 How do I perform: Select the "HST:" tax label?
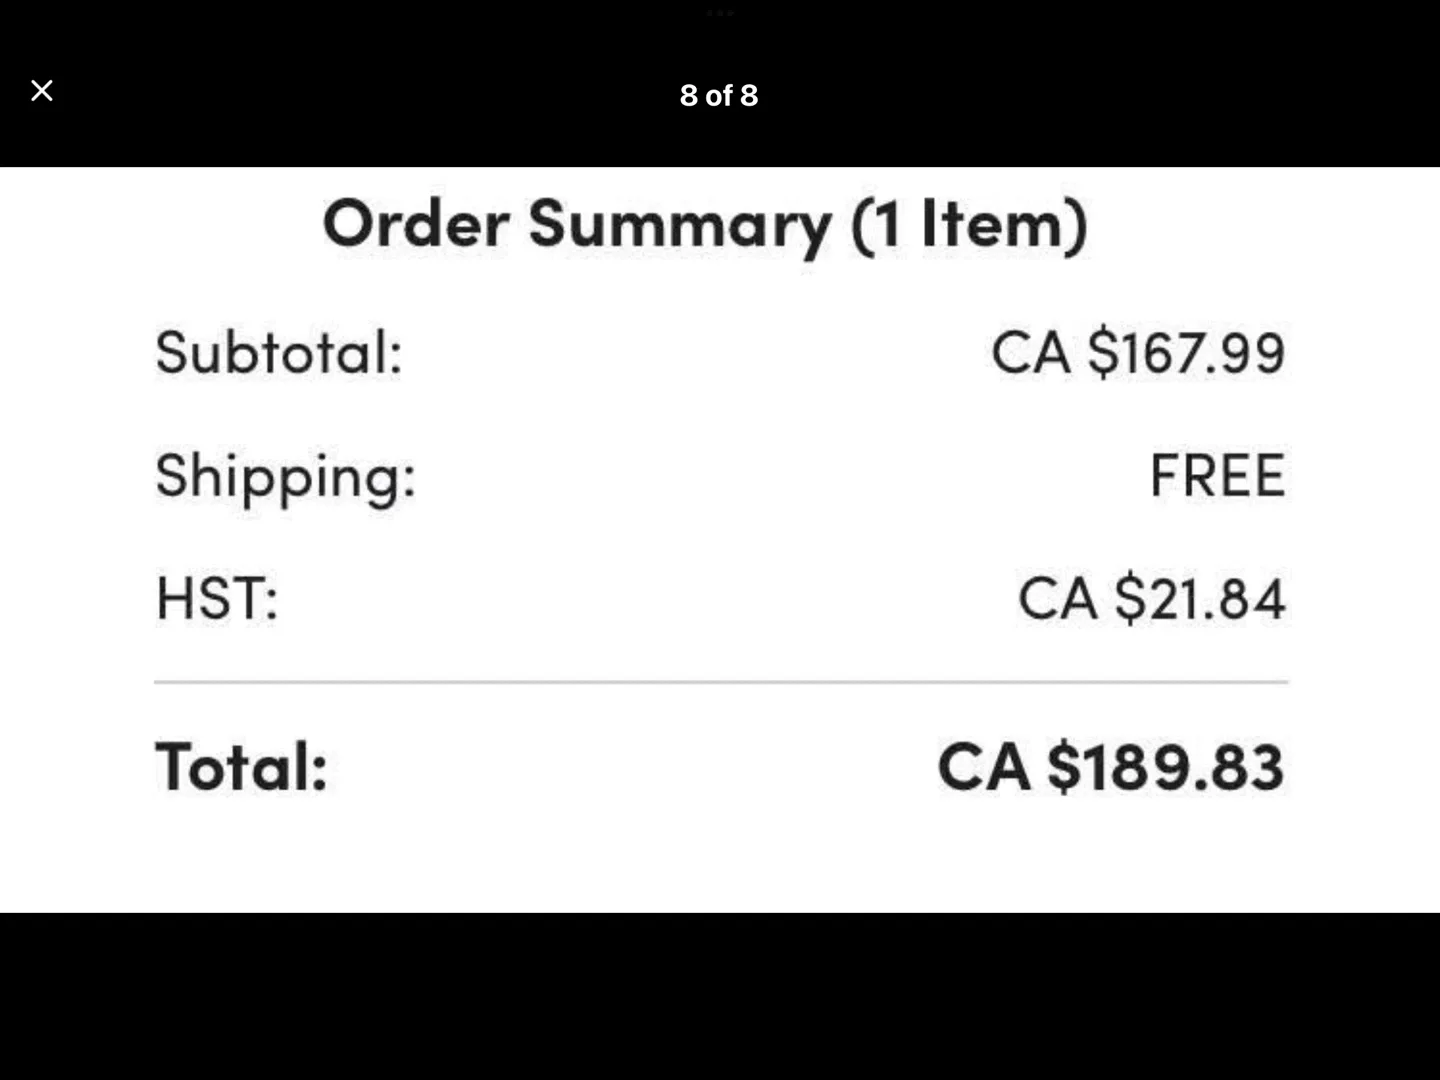coord(217,598)
